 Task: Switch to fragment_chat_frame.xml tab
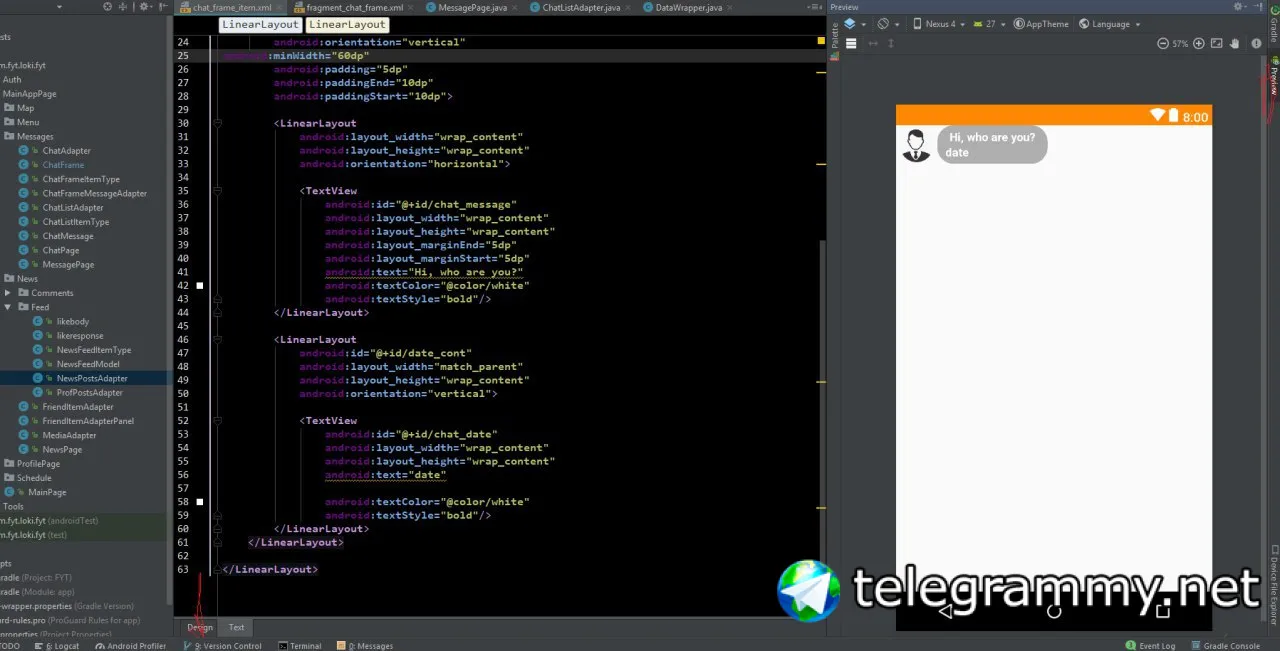(354, 7)
